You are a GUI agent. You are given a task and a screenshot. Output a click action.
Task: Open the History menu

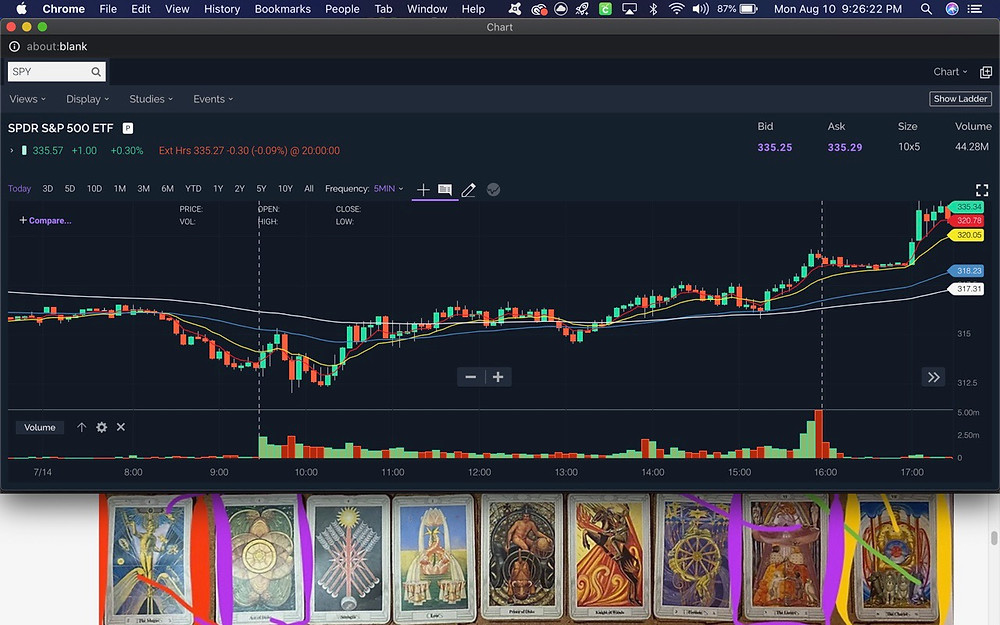click(x=221, y=9)
